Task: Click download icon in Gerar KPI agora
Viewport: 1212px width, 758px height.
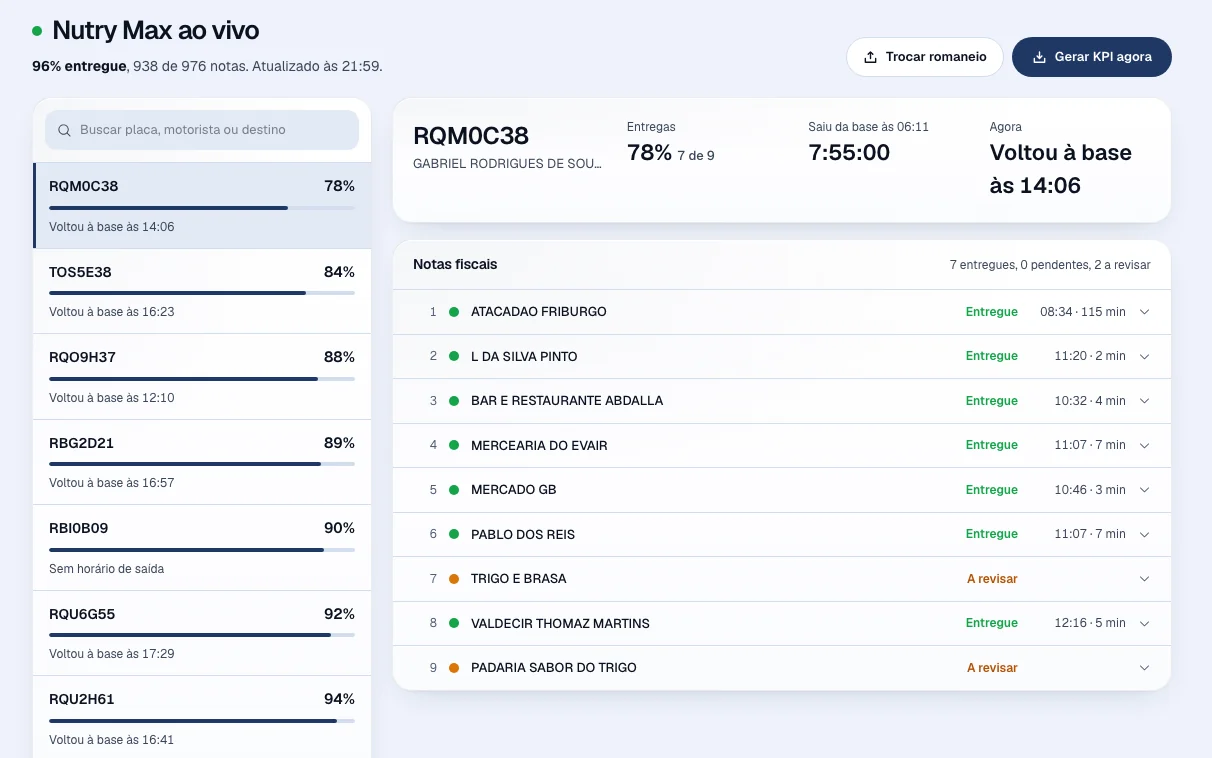Action: [1039, 57]
